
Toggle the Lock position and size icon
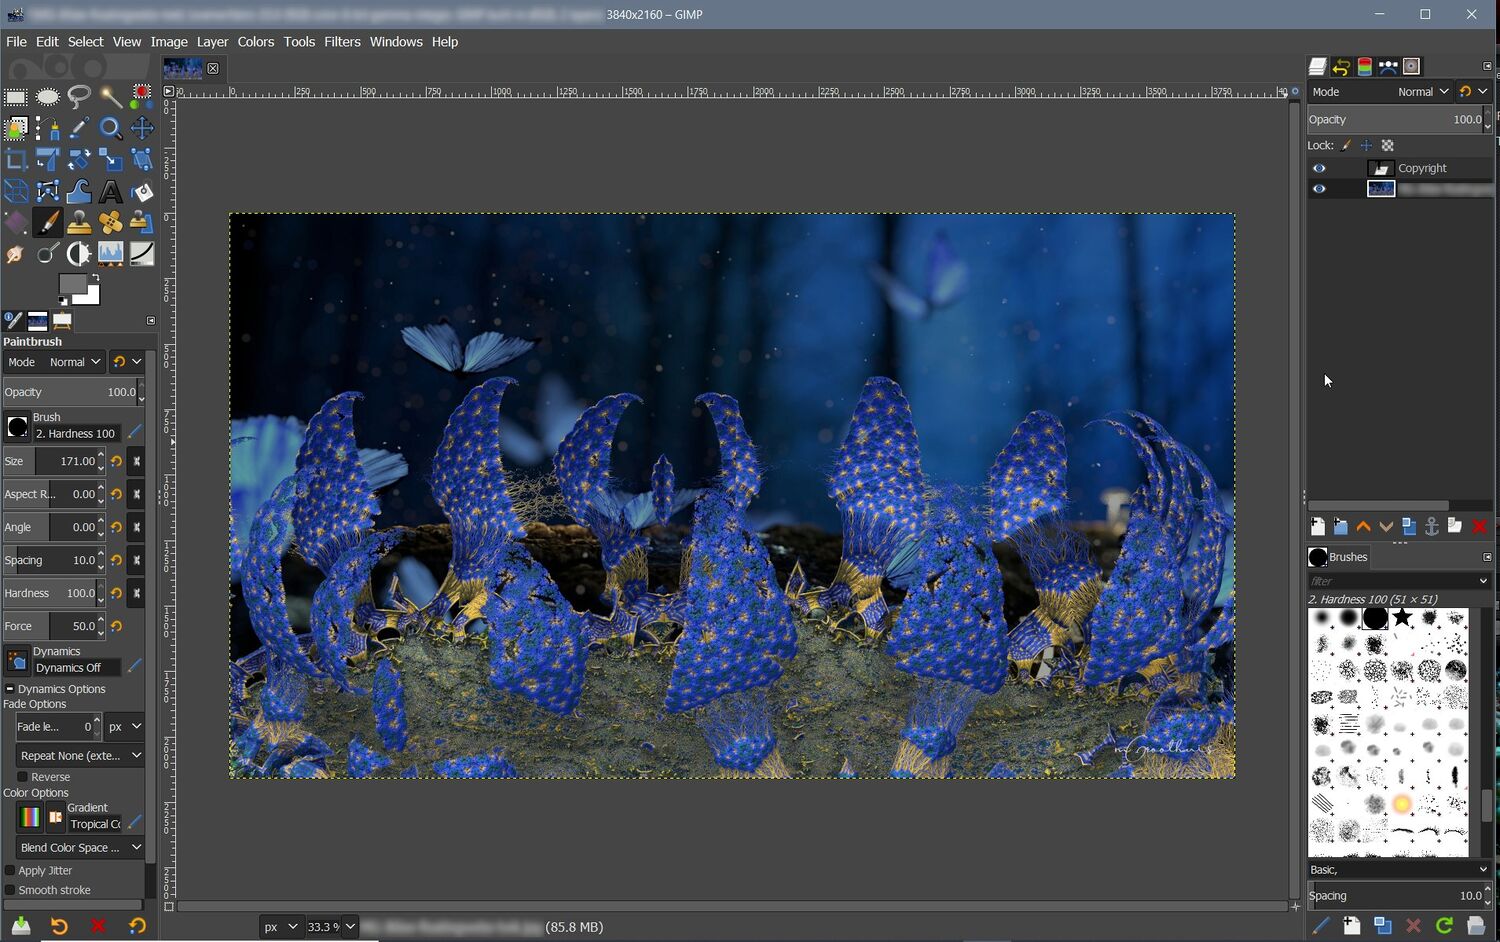[1367, 145]
